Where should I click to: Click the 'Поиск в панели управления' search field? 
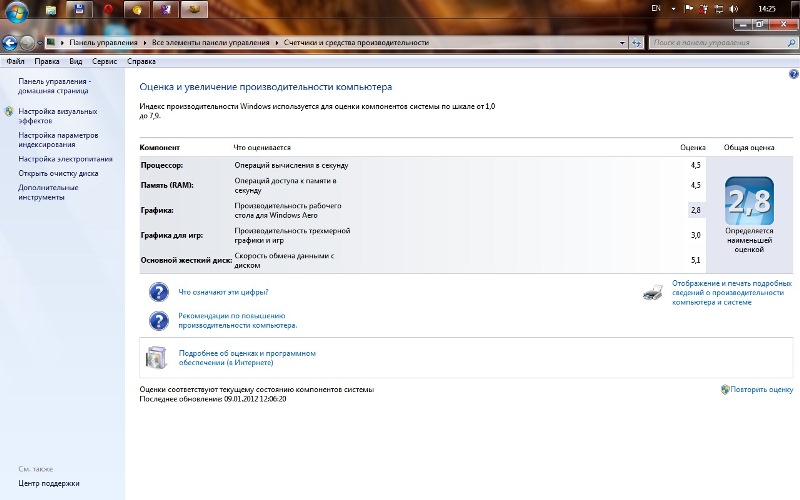pos(715,43)
